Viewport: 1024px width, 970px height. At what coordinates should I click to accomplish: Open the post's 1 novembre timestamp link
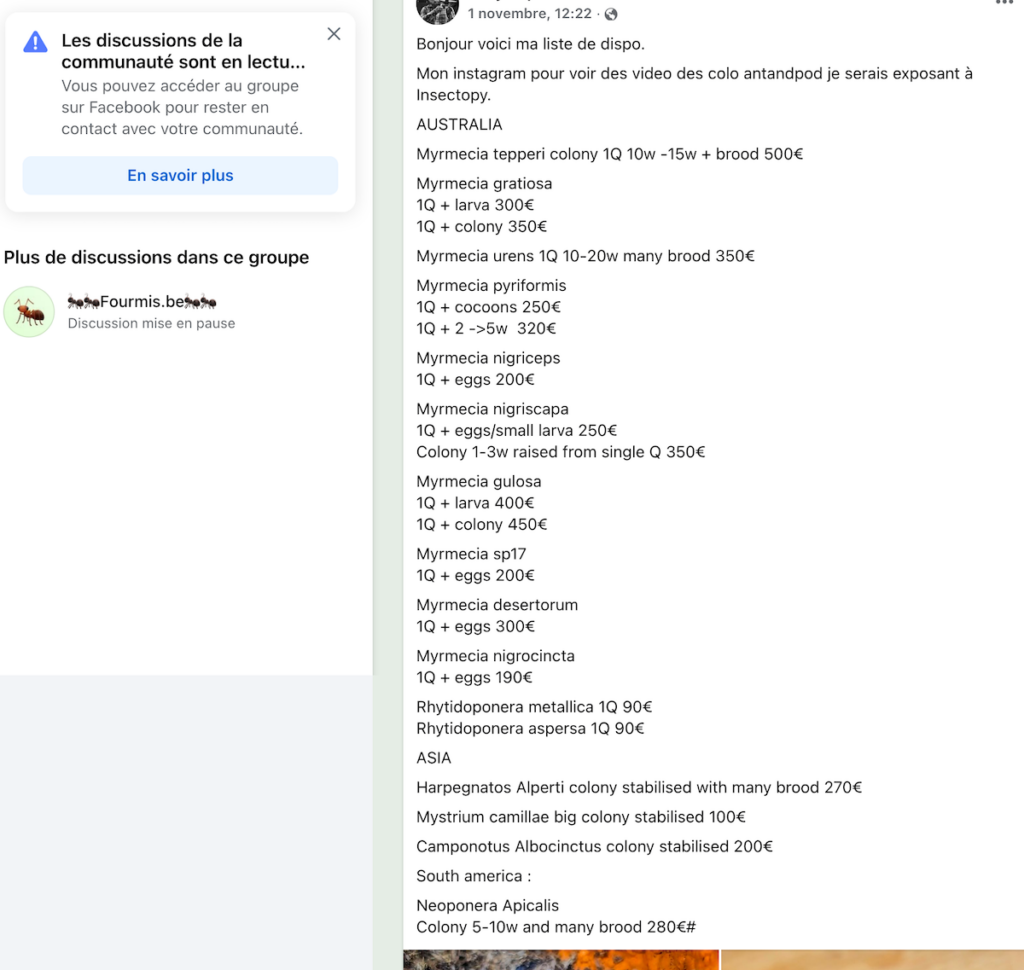[x=529, y=14]
